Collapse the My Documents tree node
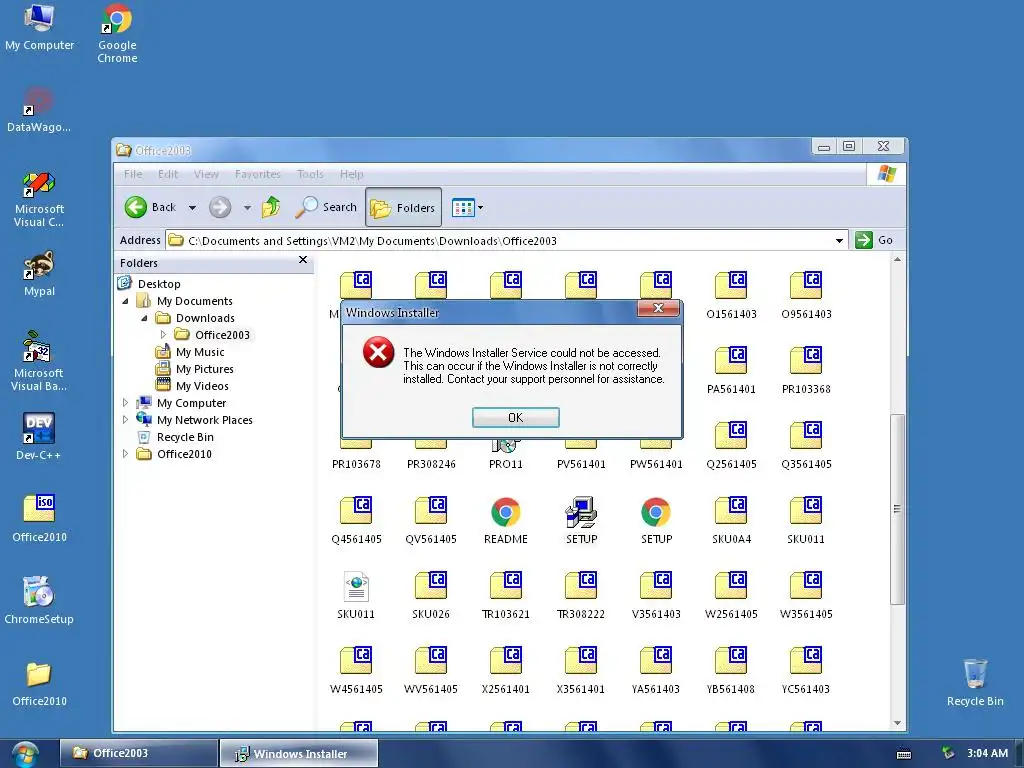 [x=125, y=301]
